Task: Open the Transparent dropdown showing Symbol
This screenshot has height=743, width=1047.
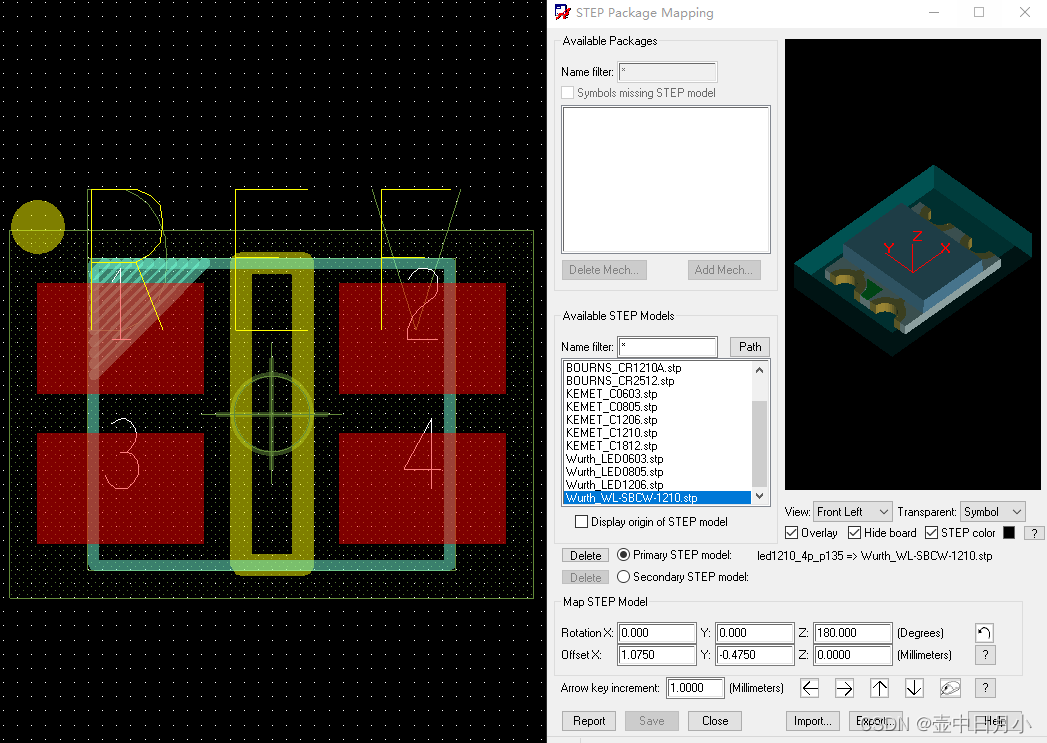Action: pos(992,511)
